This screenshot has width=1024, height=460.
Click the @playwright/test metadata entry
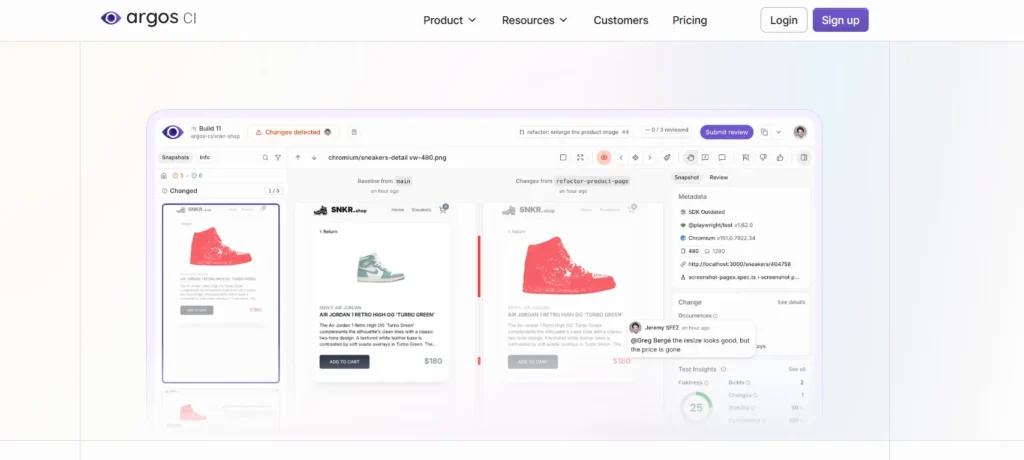pyautogui.click(x=716, y=225)
